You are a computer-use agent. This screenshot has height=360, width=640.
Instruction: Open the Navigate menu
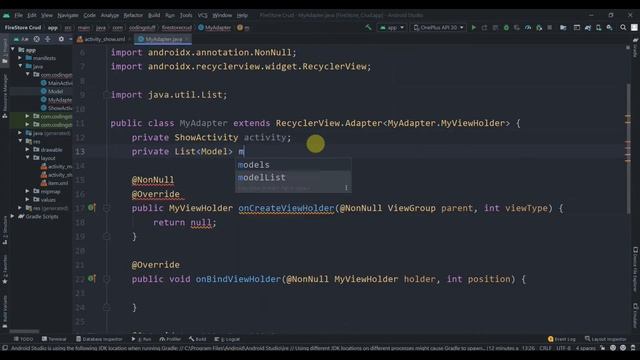pos(68,15)
